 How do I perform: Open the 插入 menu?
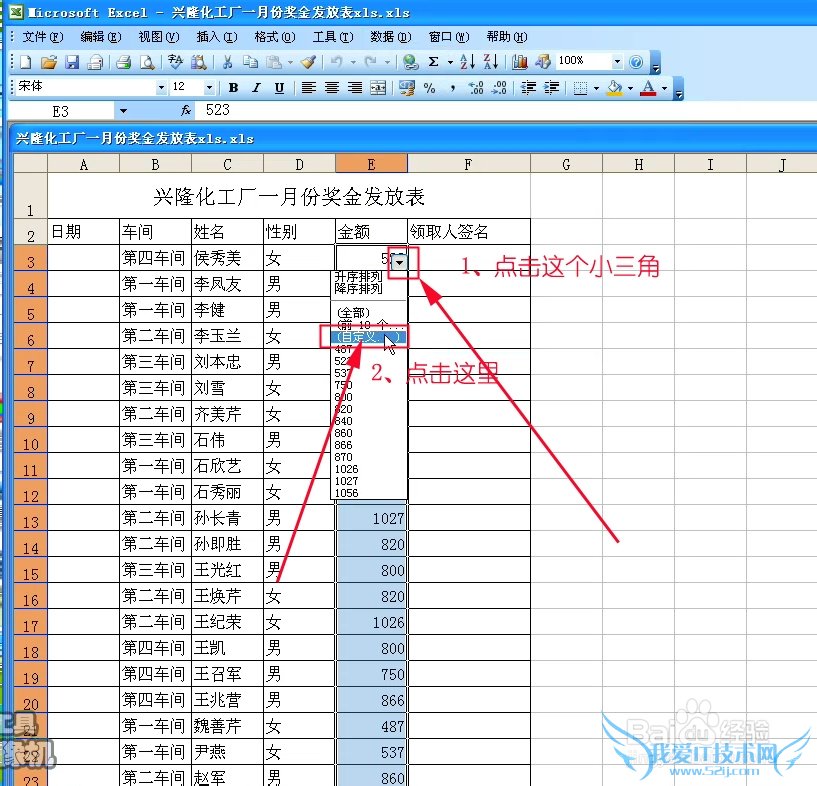click(x=216, y=37)
